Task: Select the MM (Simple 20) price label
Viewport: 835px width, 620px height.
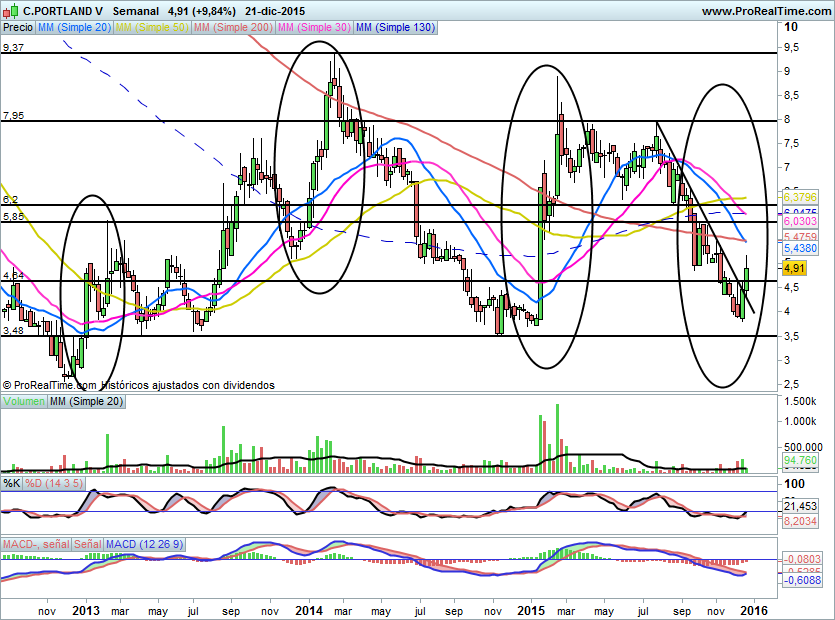Action: coord(74,28)
